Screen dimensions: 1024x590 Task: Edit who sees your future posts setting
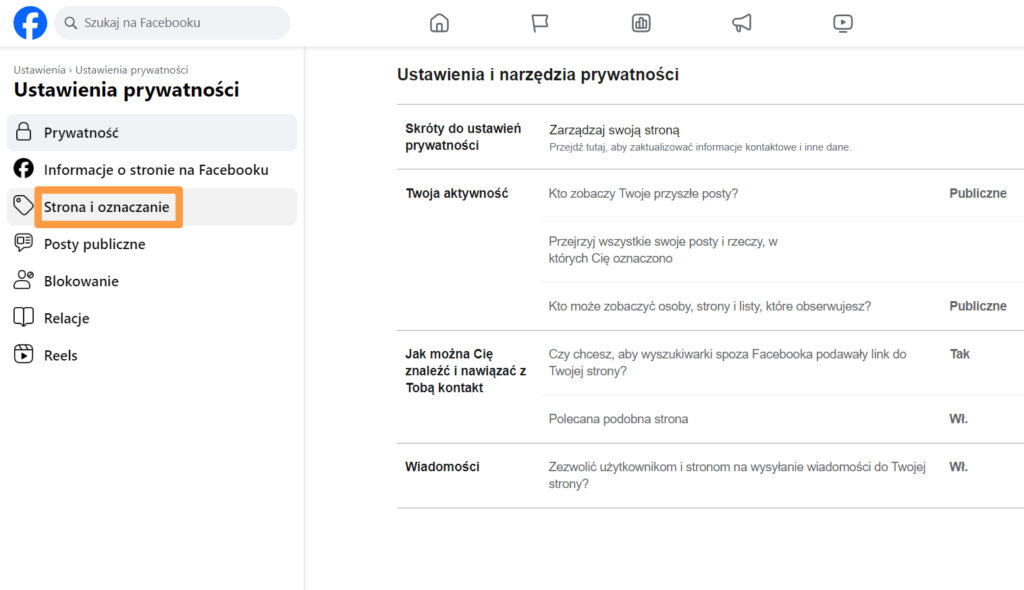[x=643, y=193]
